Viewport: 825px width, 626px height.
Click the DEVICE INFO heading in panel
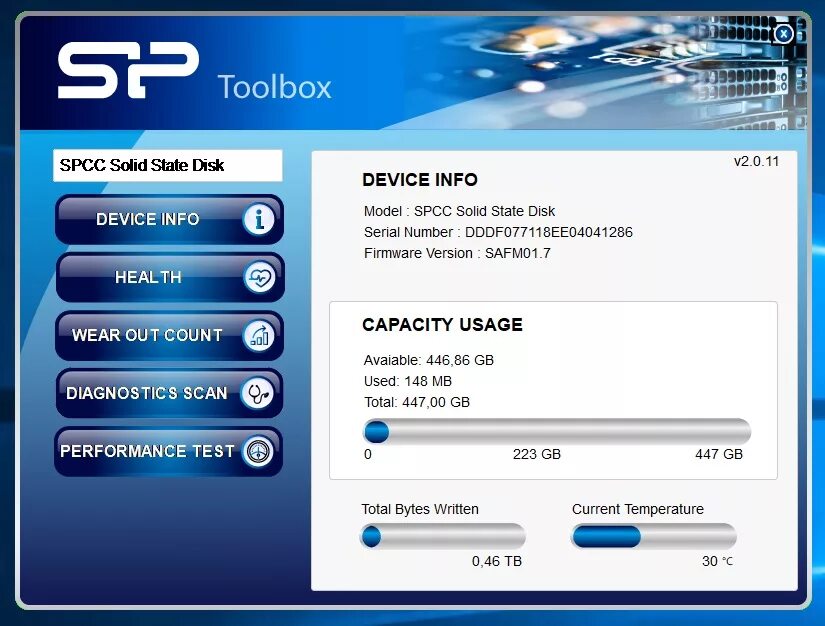point(420,180)
